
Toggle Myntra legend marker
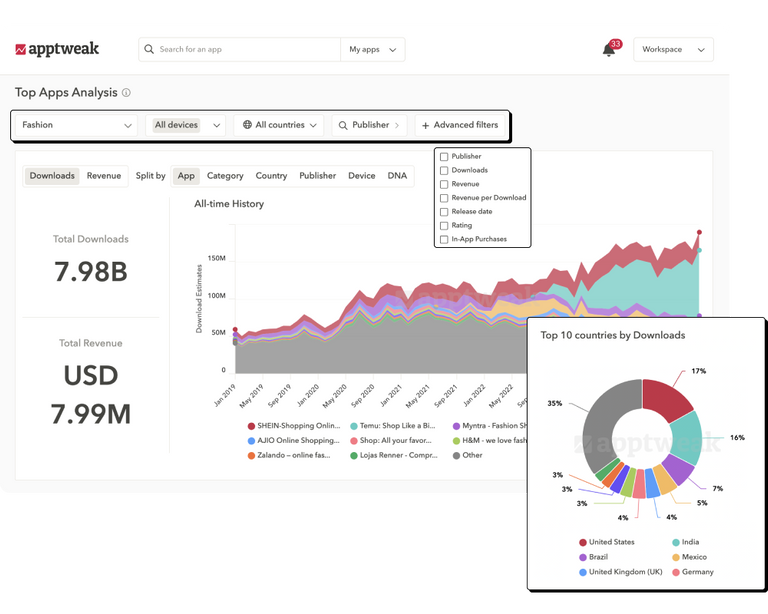click(x=456, y=426)
